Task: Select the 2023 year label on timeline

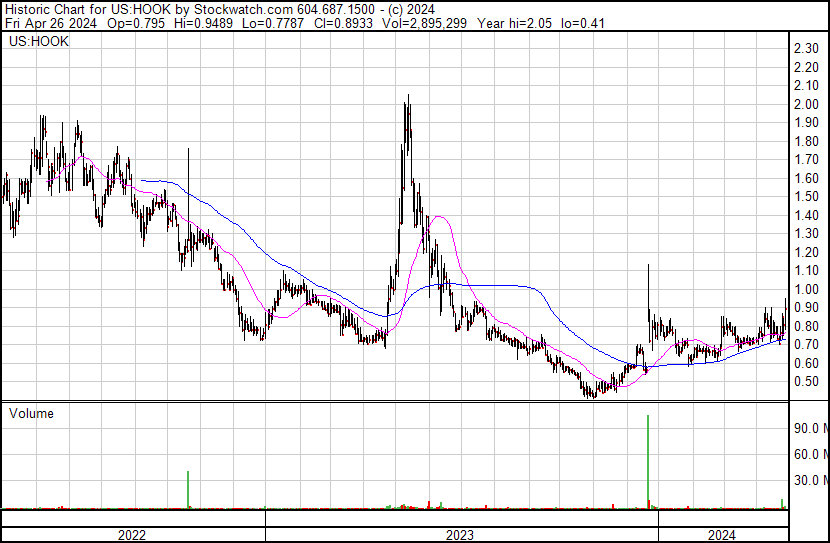Action: pos(460,535)
